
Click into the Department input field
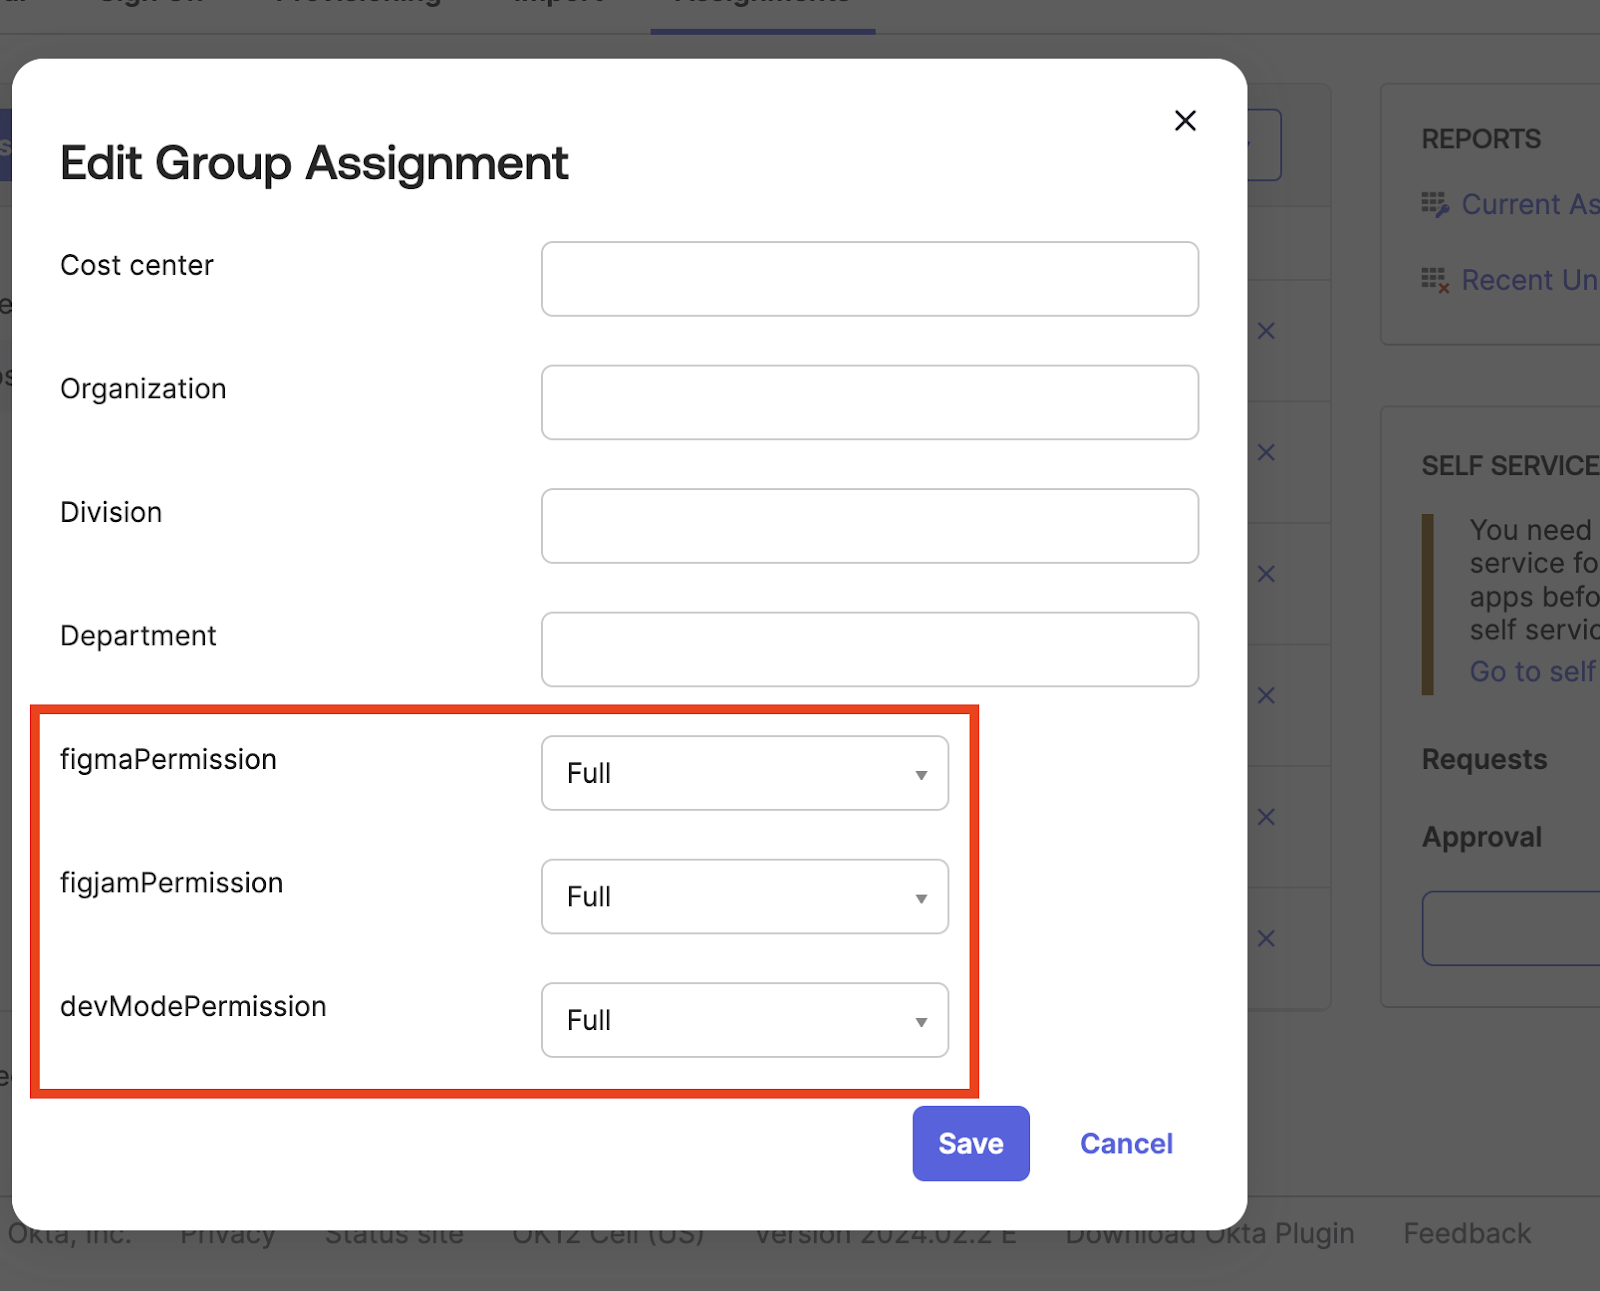click(869, 649)
